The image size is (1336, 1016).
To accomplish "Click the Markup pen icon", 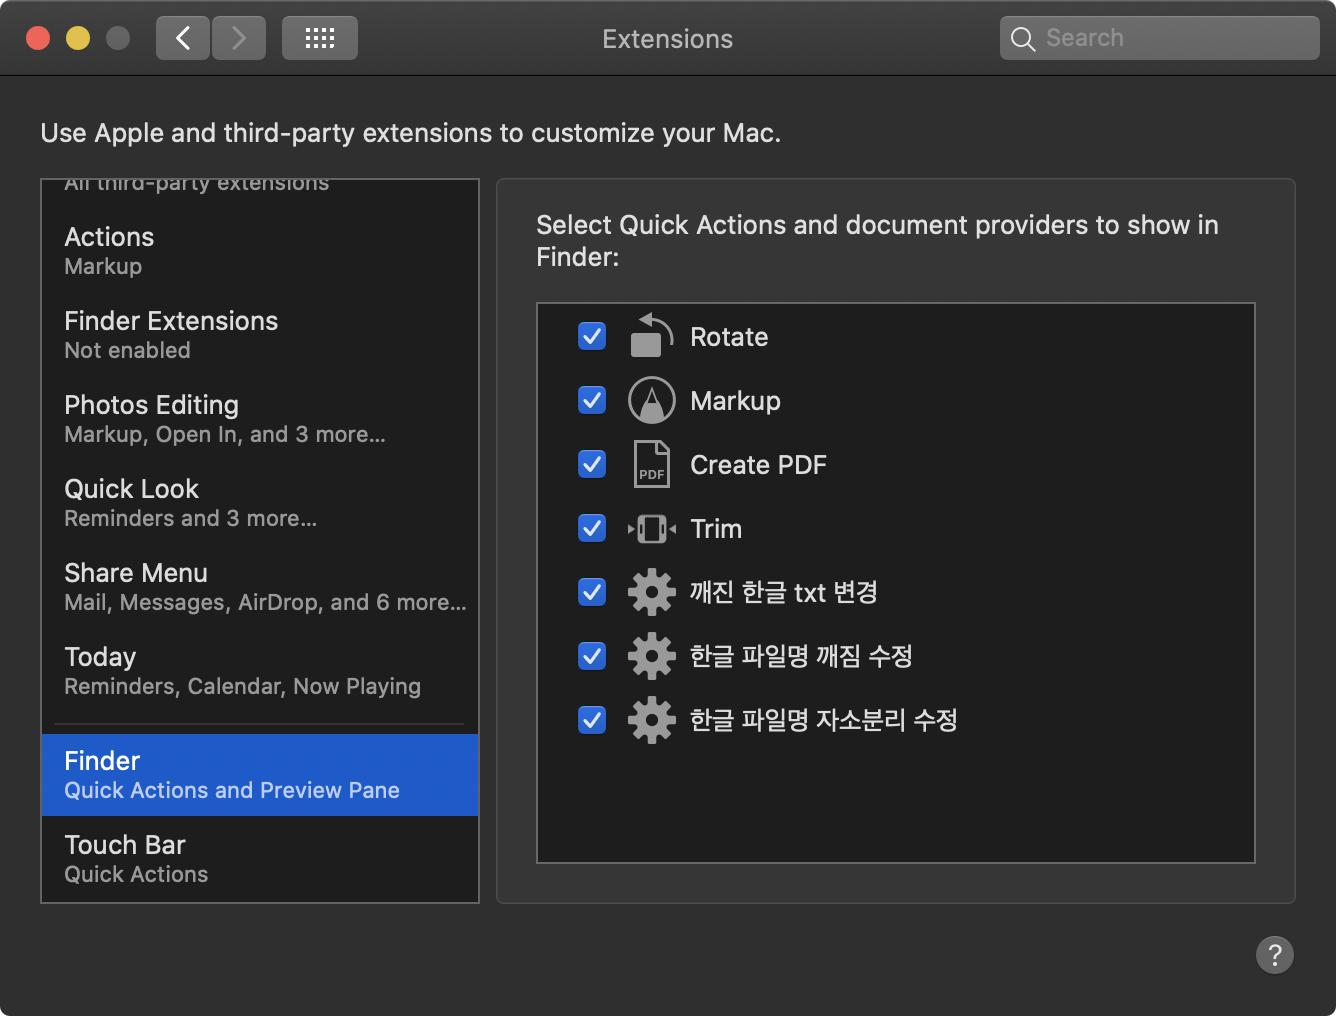I will [651, 401].
